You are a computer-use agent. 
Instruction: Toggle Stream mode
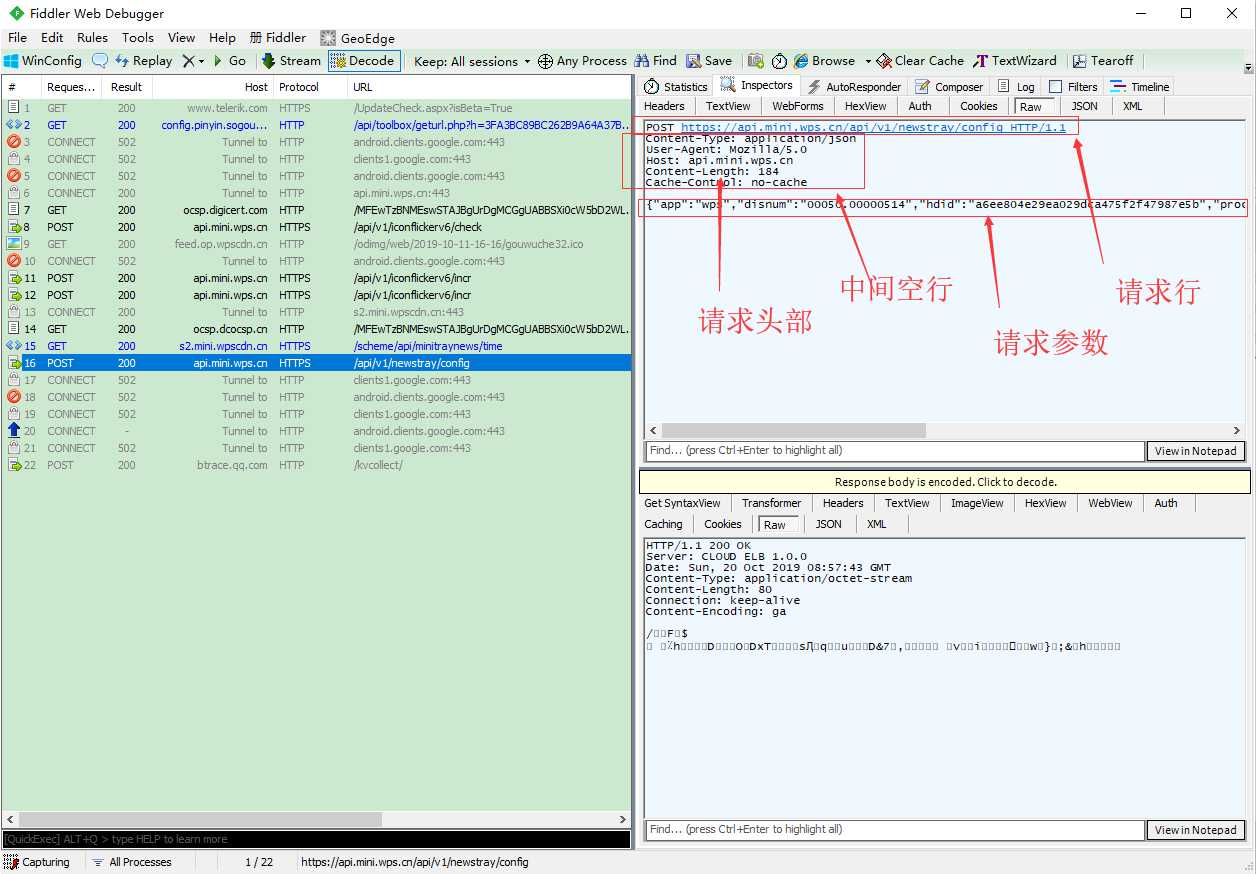tap(291, 61)
